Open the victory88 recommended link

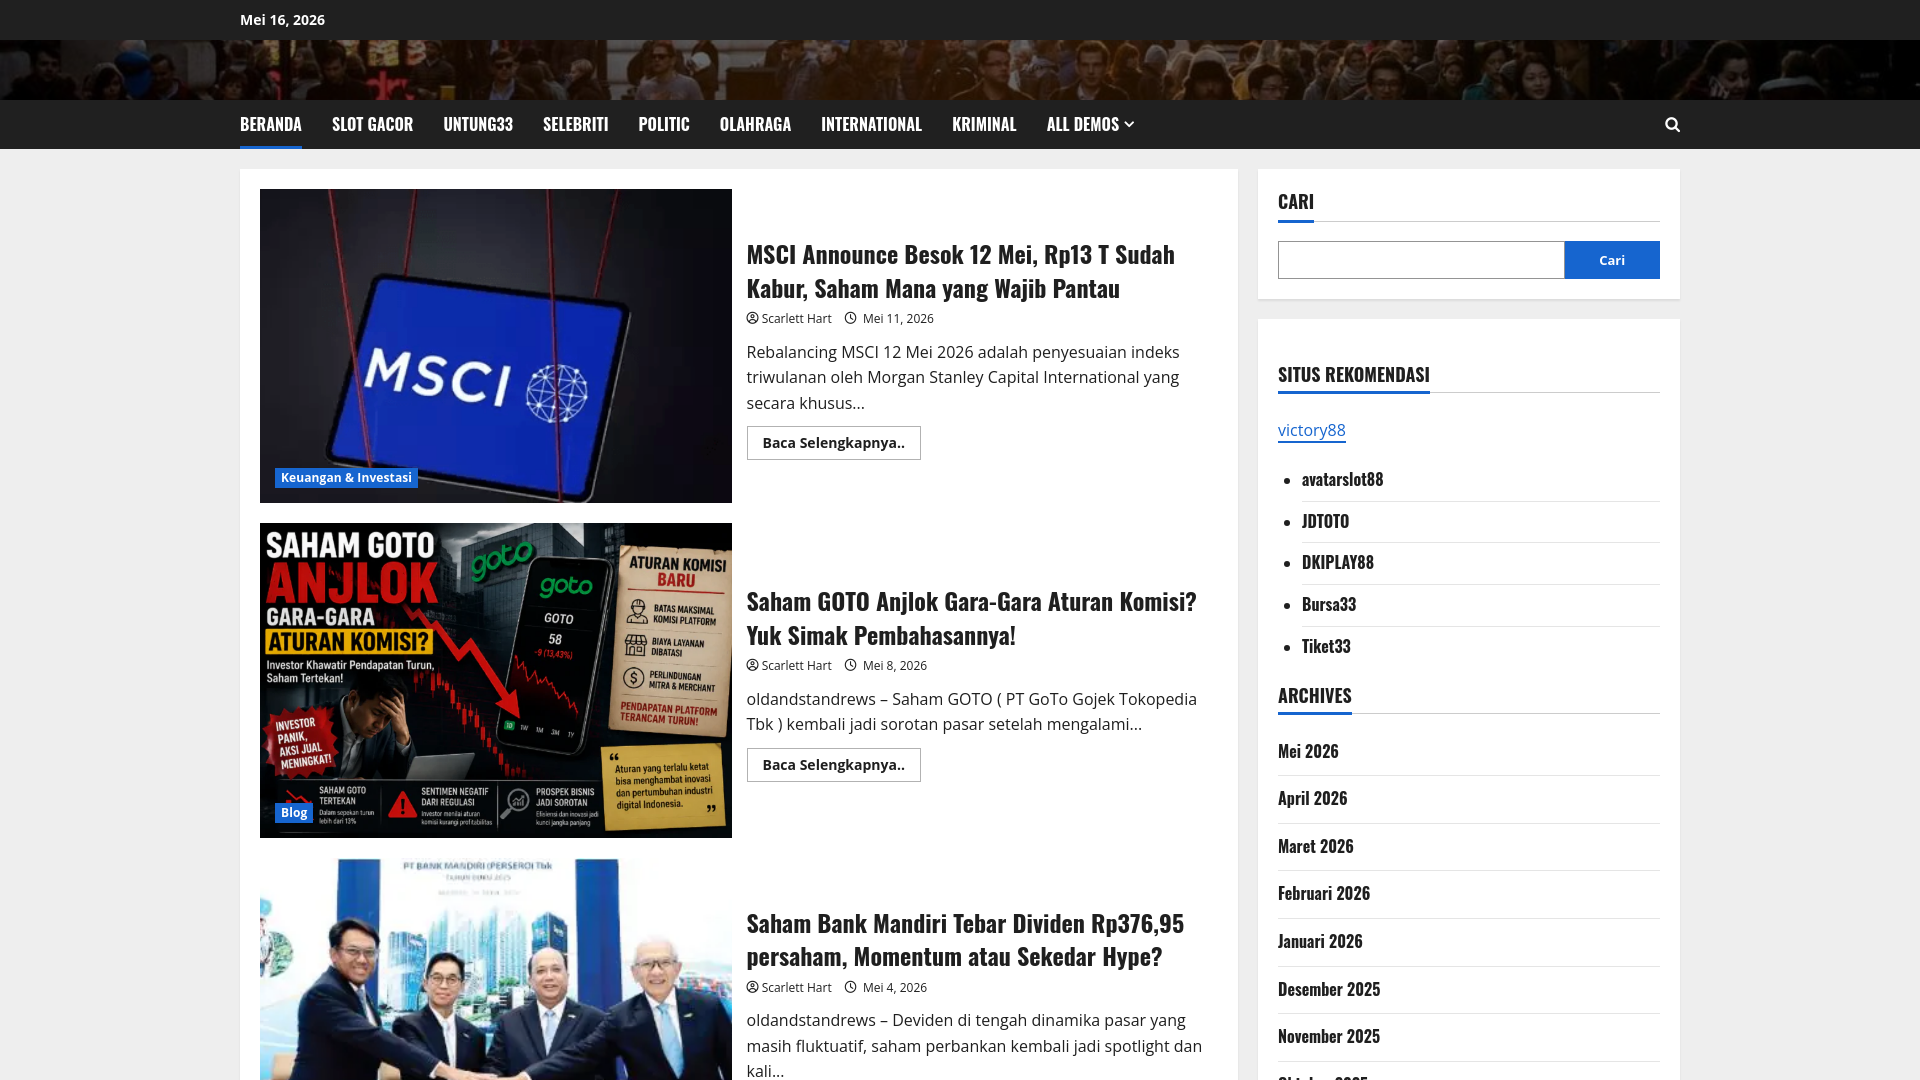[x=1311, y=430]
